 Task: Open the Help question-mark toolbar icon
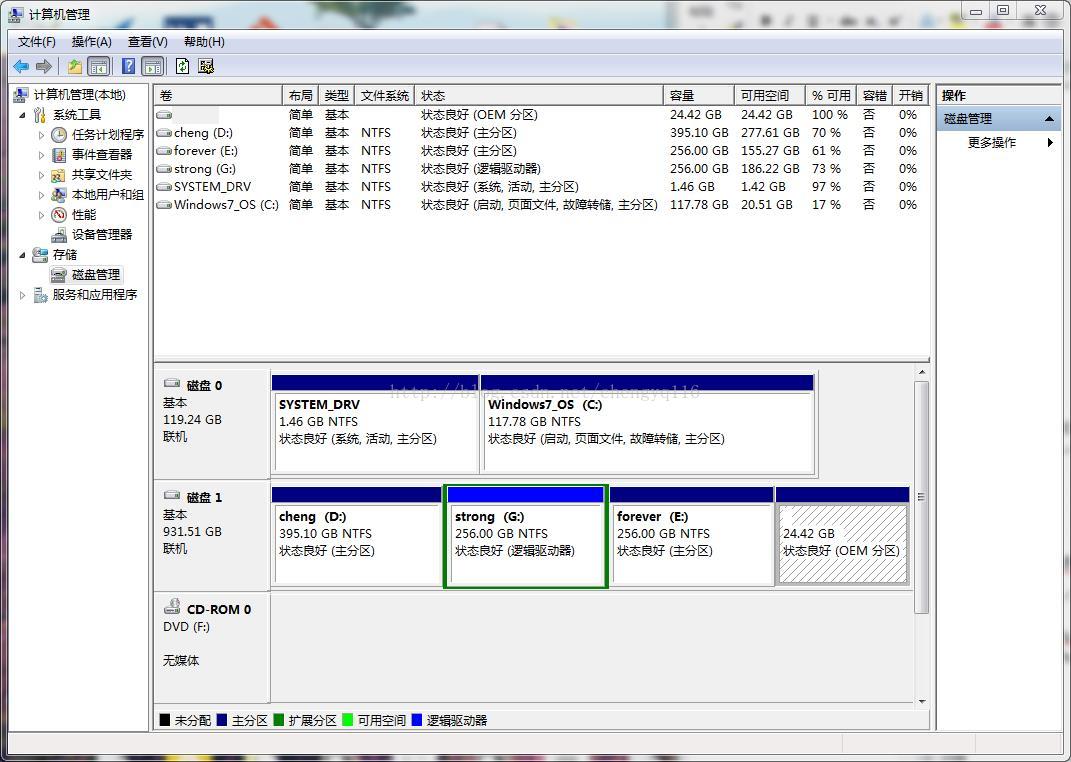(128, 66)
